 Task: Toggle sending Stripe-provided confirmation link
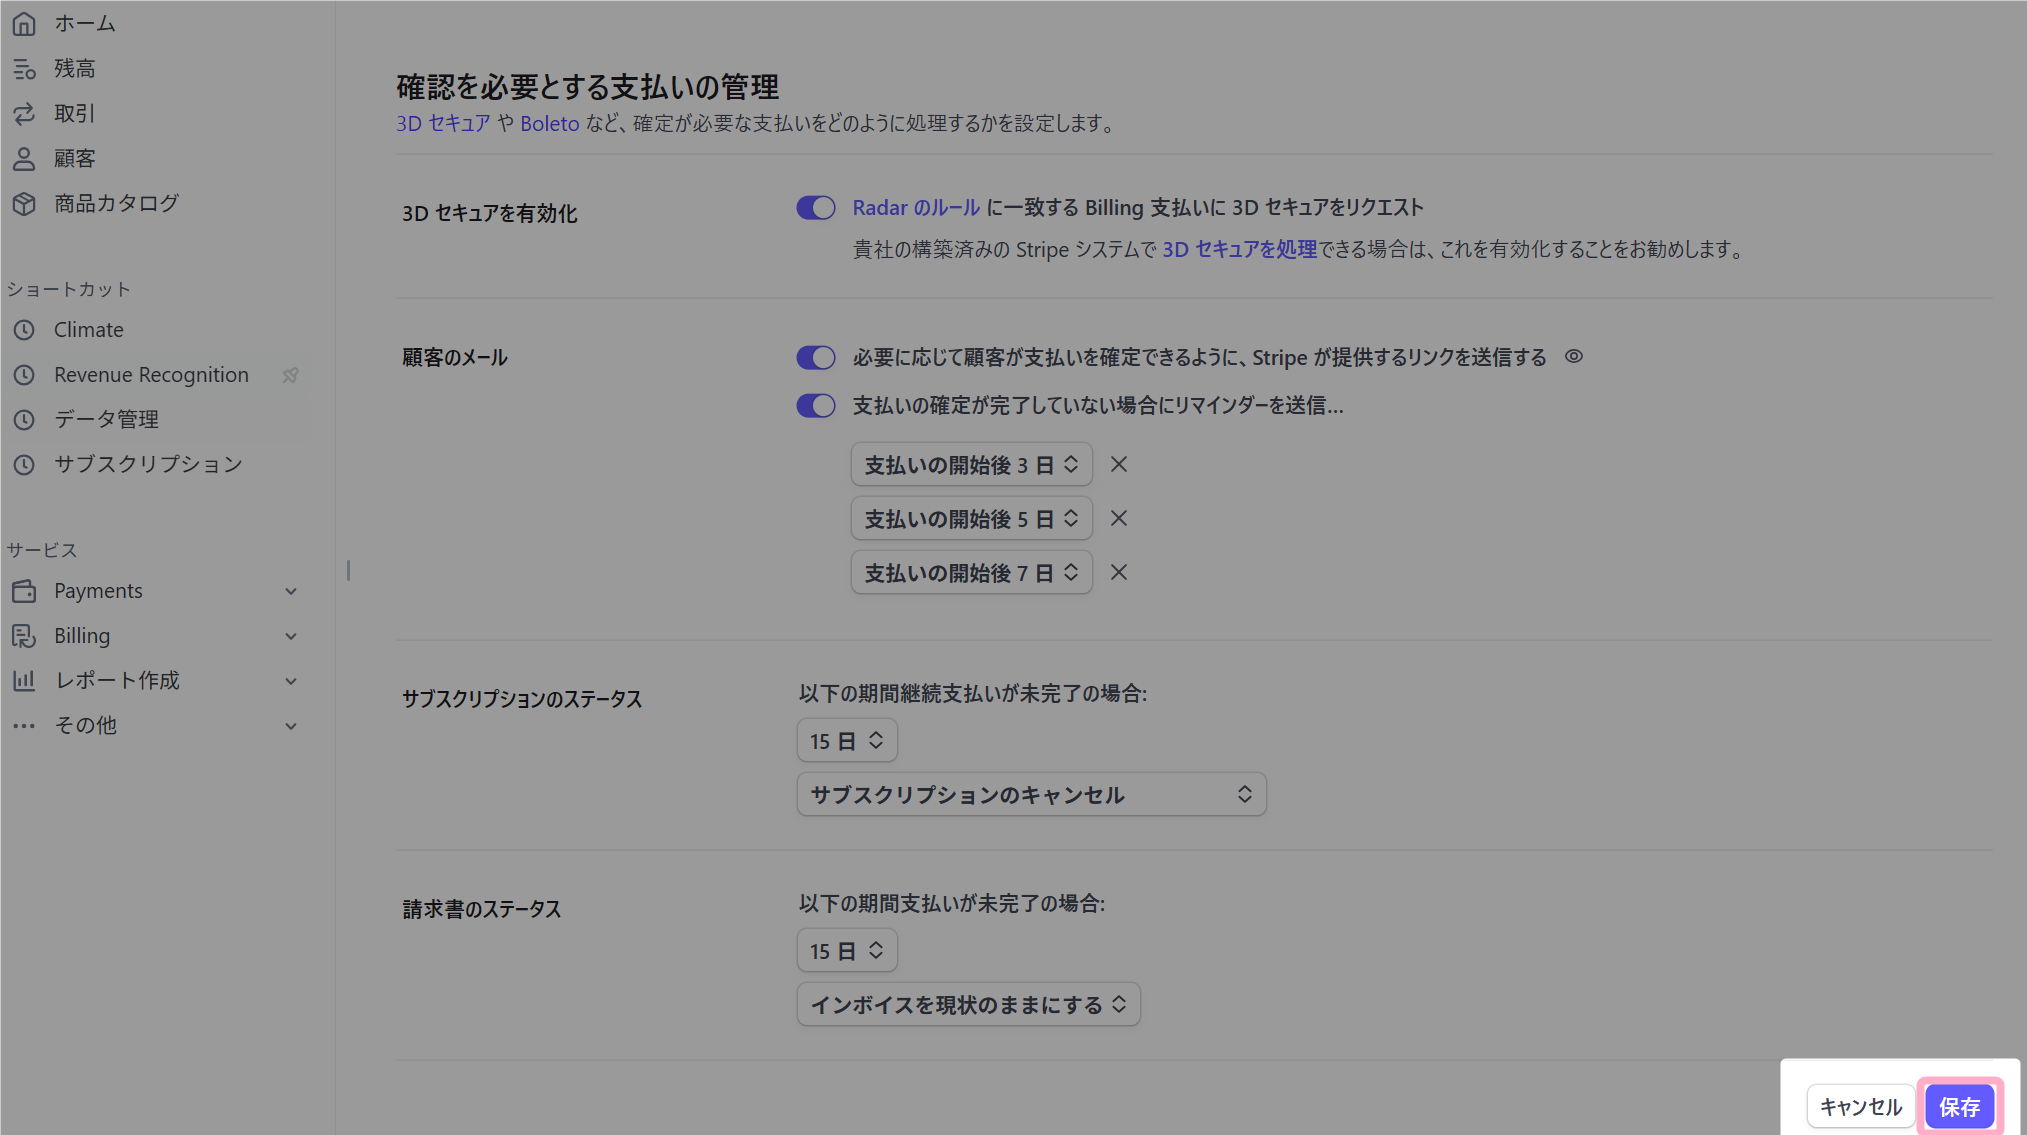click(816, 357)
